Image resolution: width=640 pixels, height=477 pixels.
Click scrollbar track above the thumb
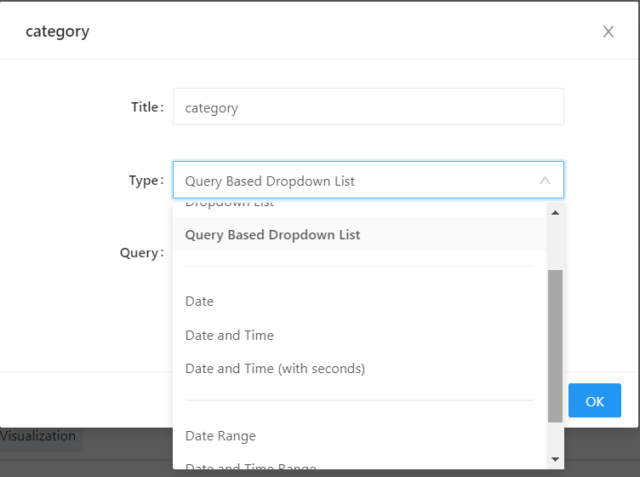(555, 245)
